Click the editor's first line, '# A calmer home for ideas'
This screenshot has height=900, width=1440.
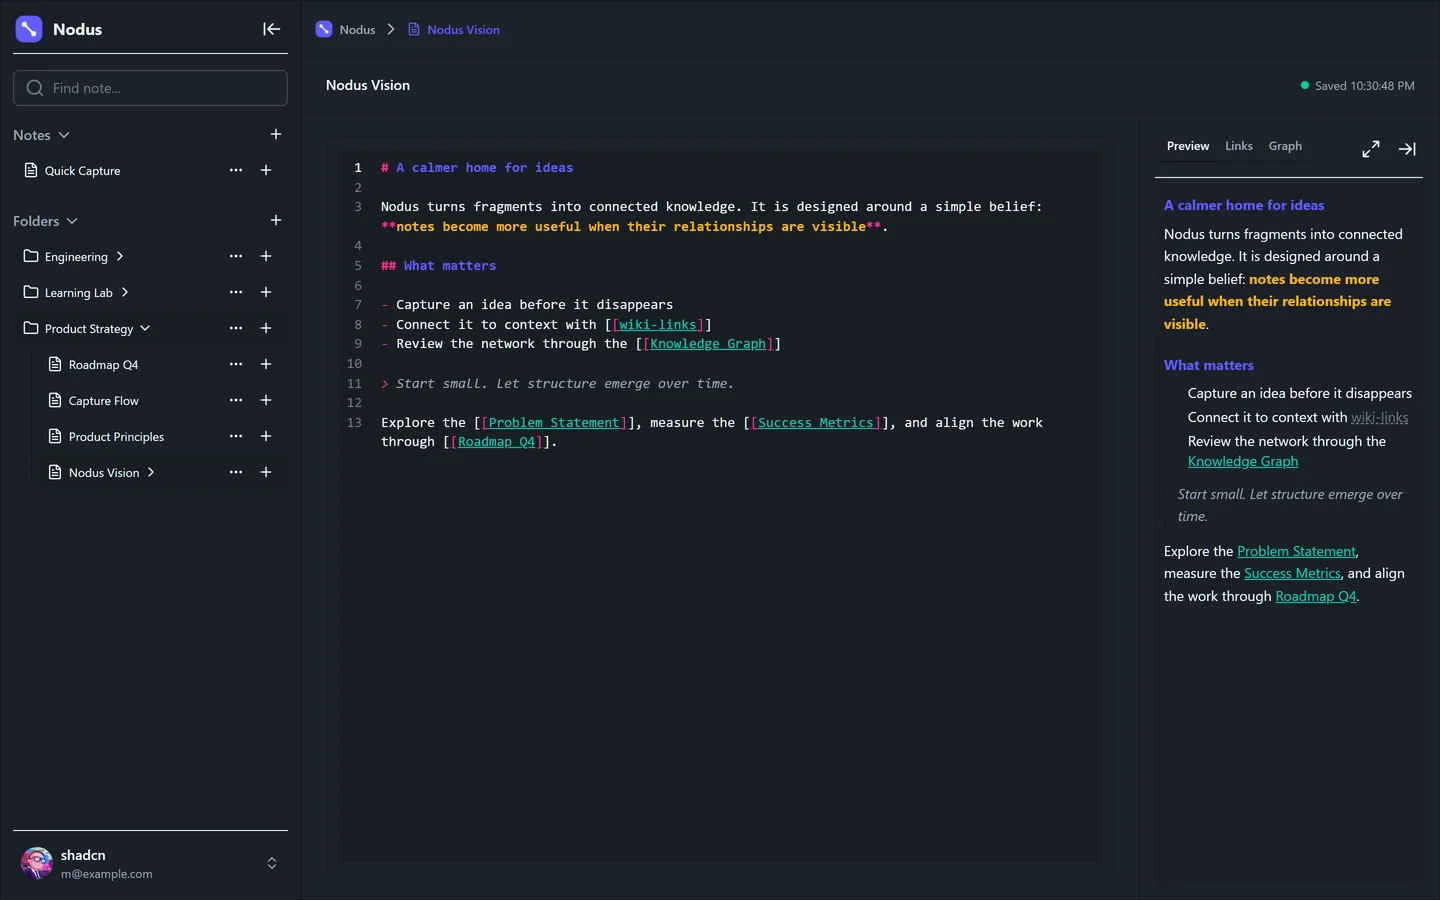[477, 168]
